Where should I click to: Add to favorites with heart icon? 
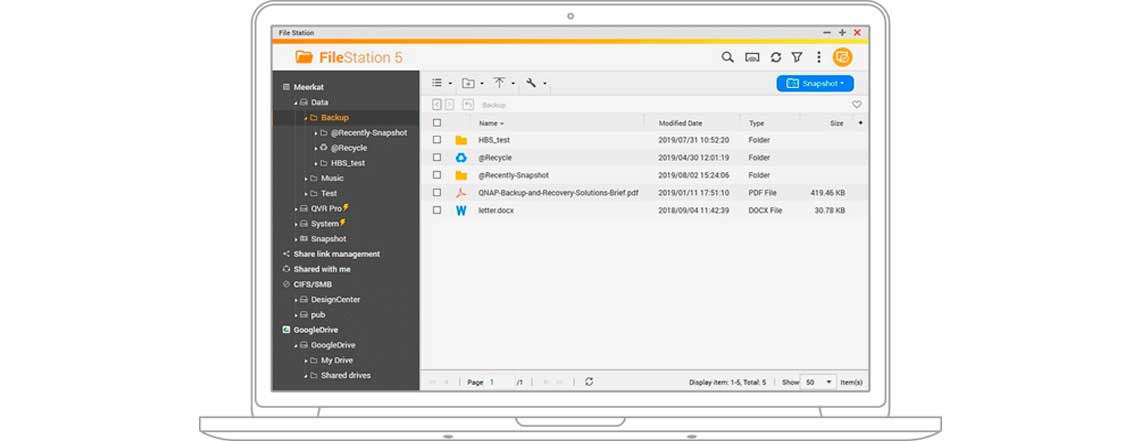(x=856, y=104)
